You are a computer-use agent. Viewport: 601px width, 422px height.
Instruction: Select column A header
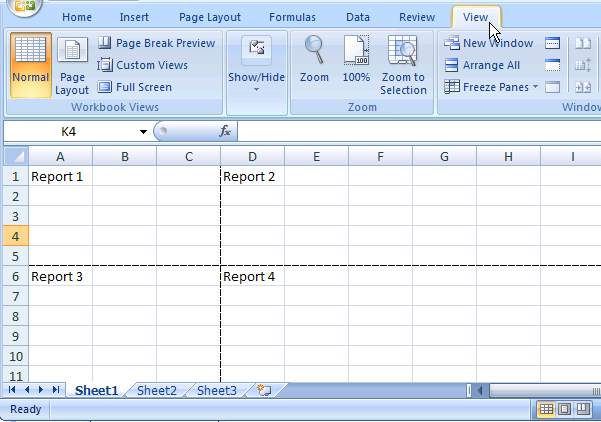[x=60, y=156]
